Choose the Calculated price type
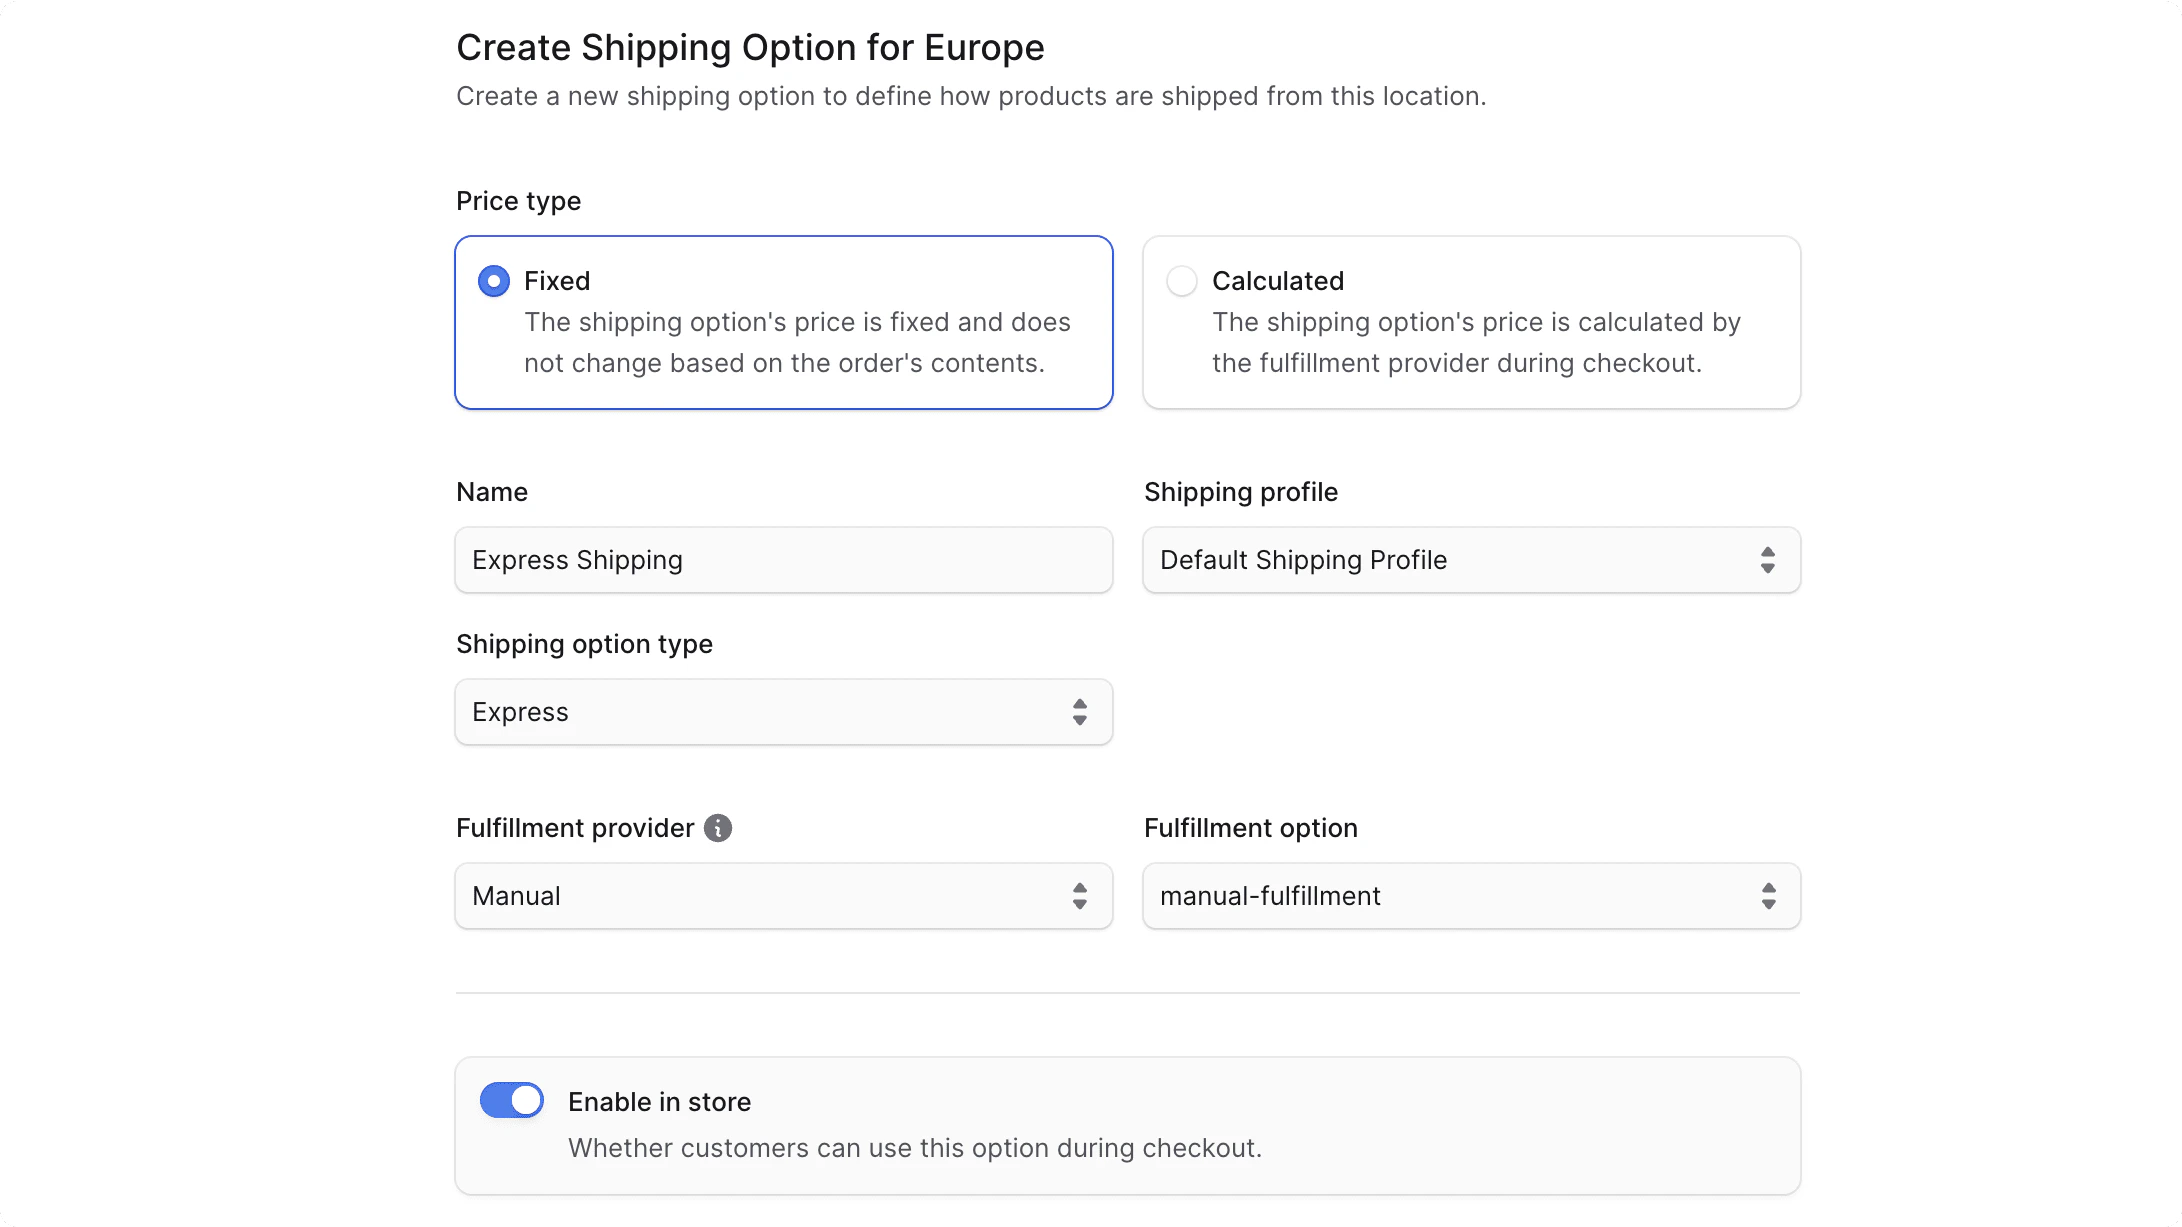 point(1470,322)
